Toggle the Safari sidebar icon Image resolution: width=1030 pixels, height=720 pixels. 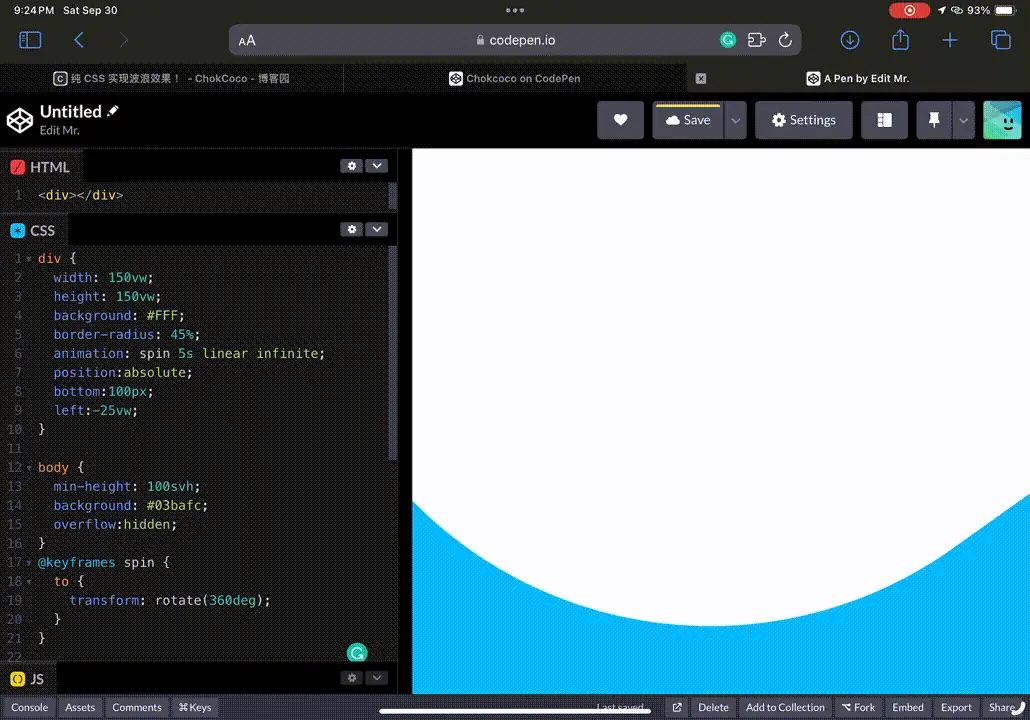tap(30, 40)
